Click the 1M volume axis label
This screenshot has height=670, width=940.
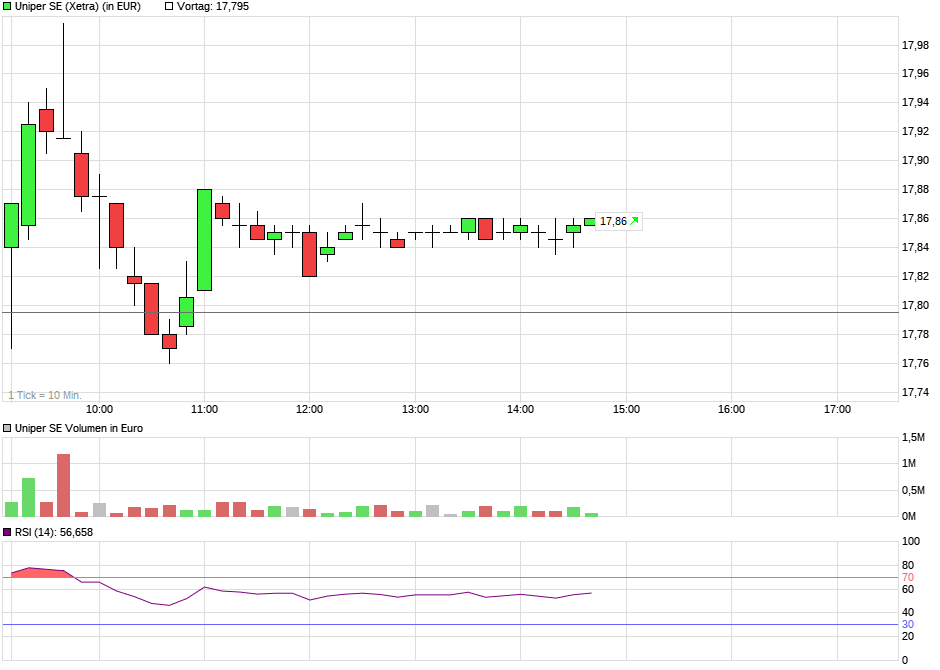click(909, 463)
